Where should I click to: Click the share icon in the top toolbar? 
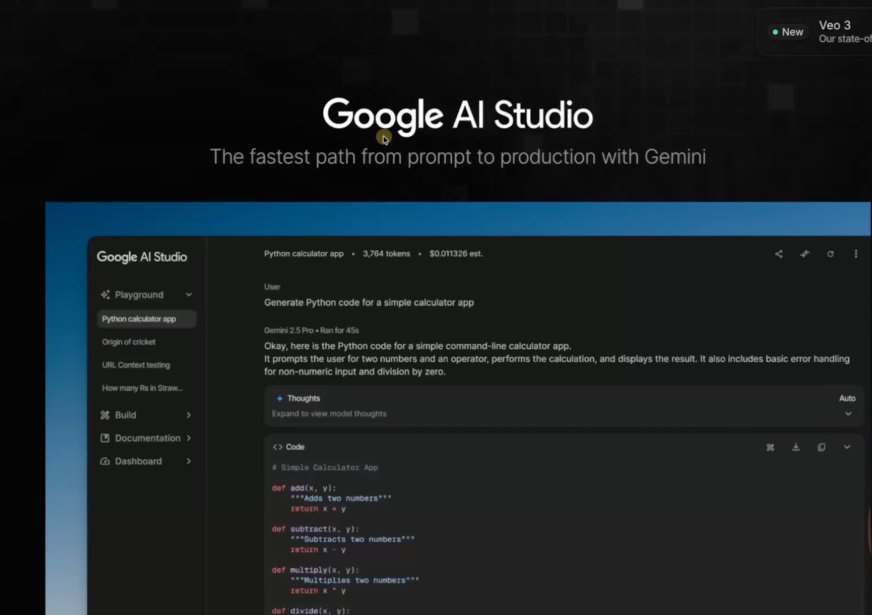coord(778,253)
